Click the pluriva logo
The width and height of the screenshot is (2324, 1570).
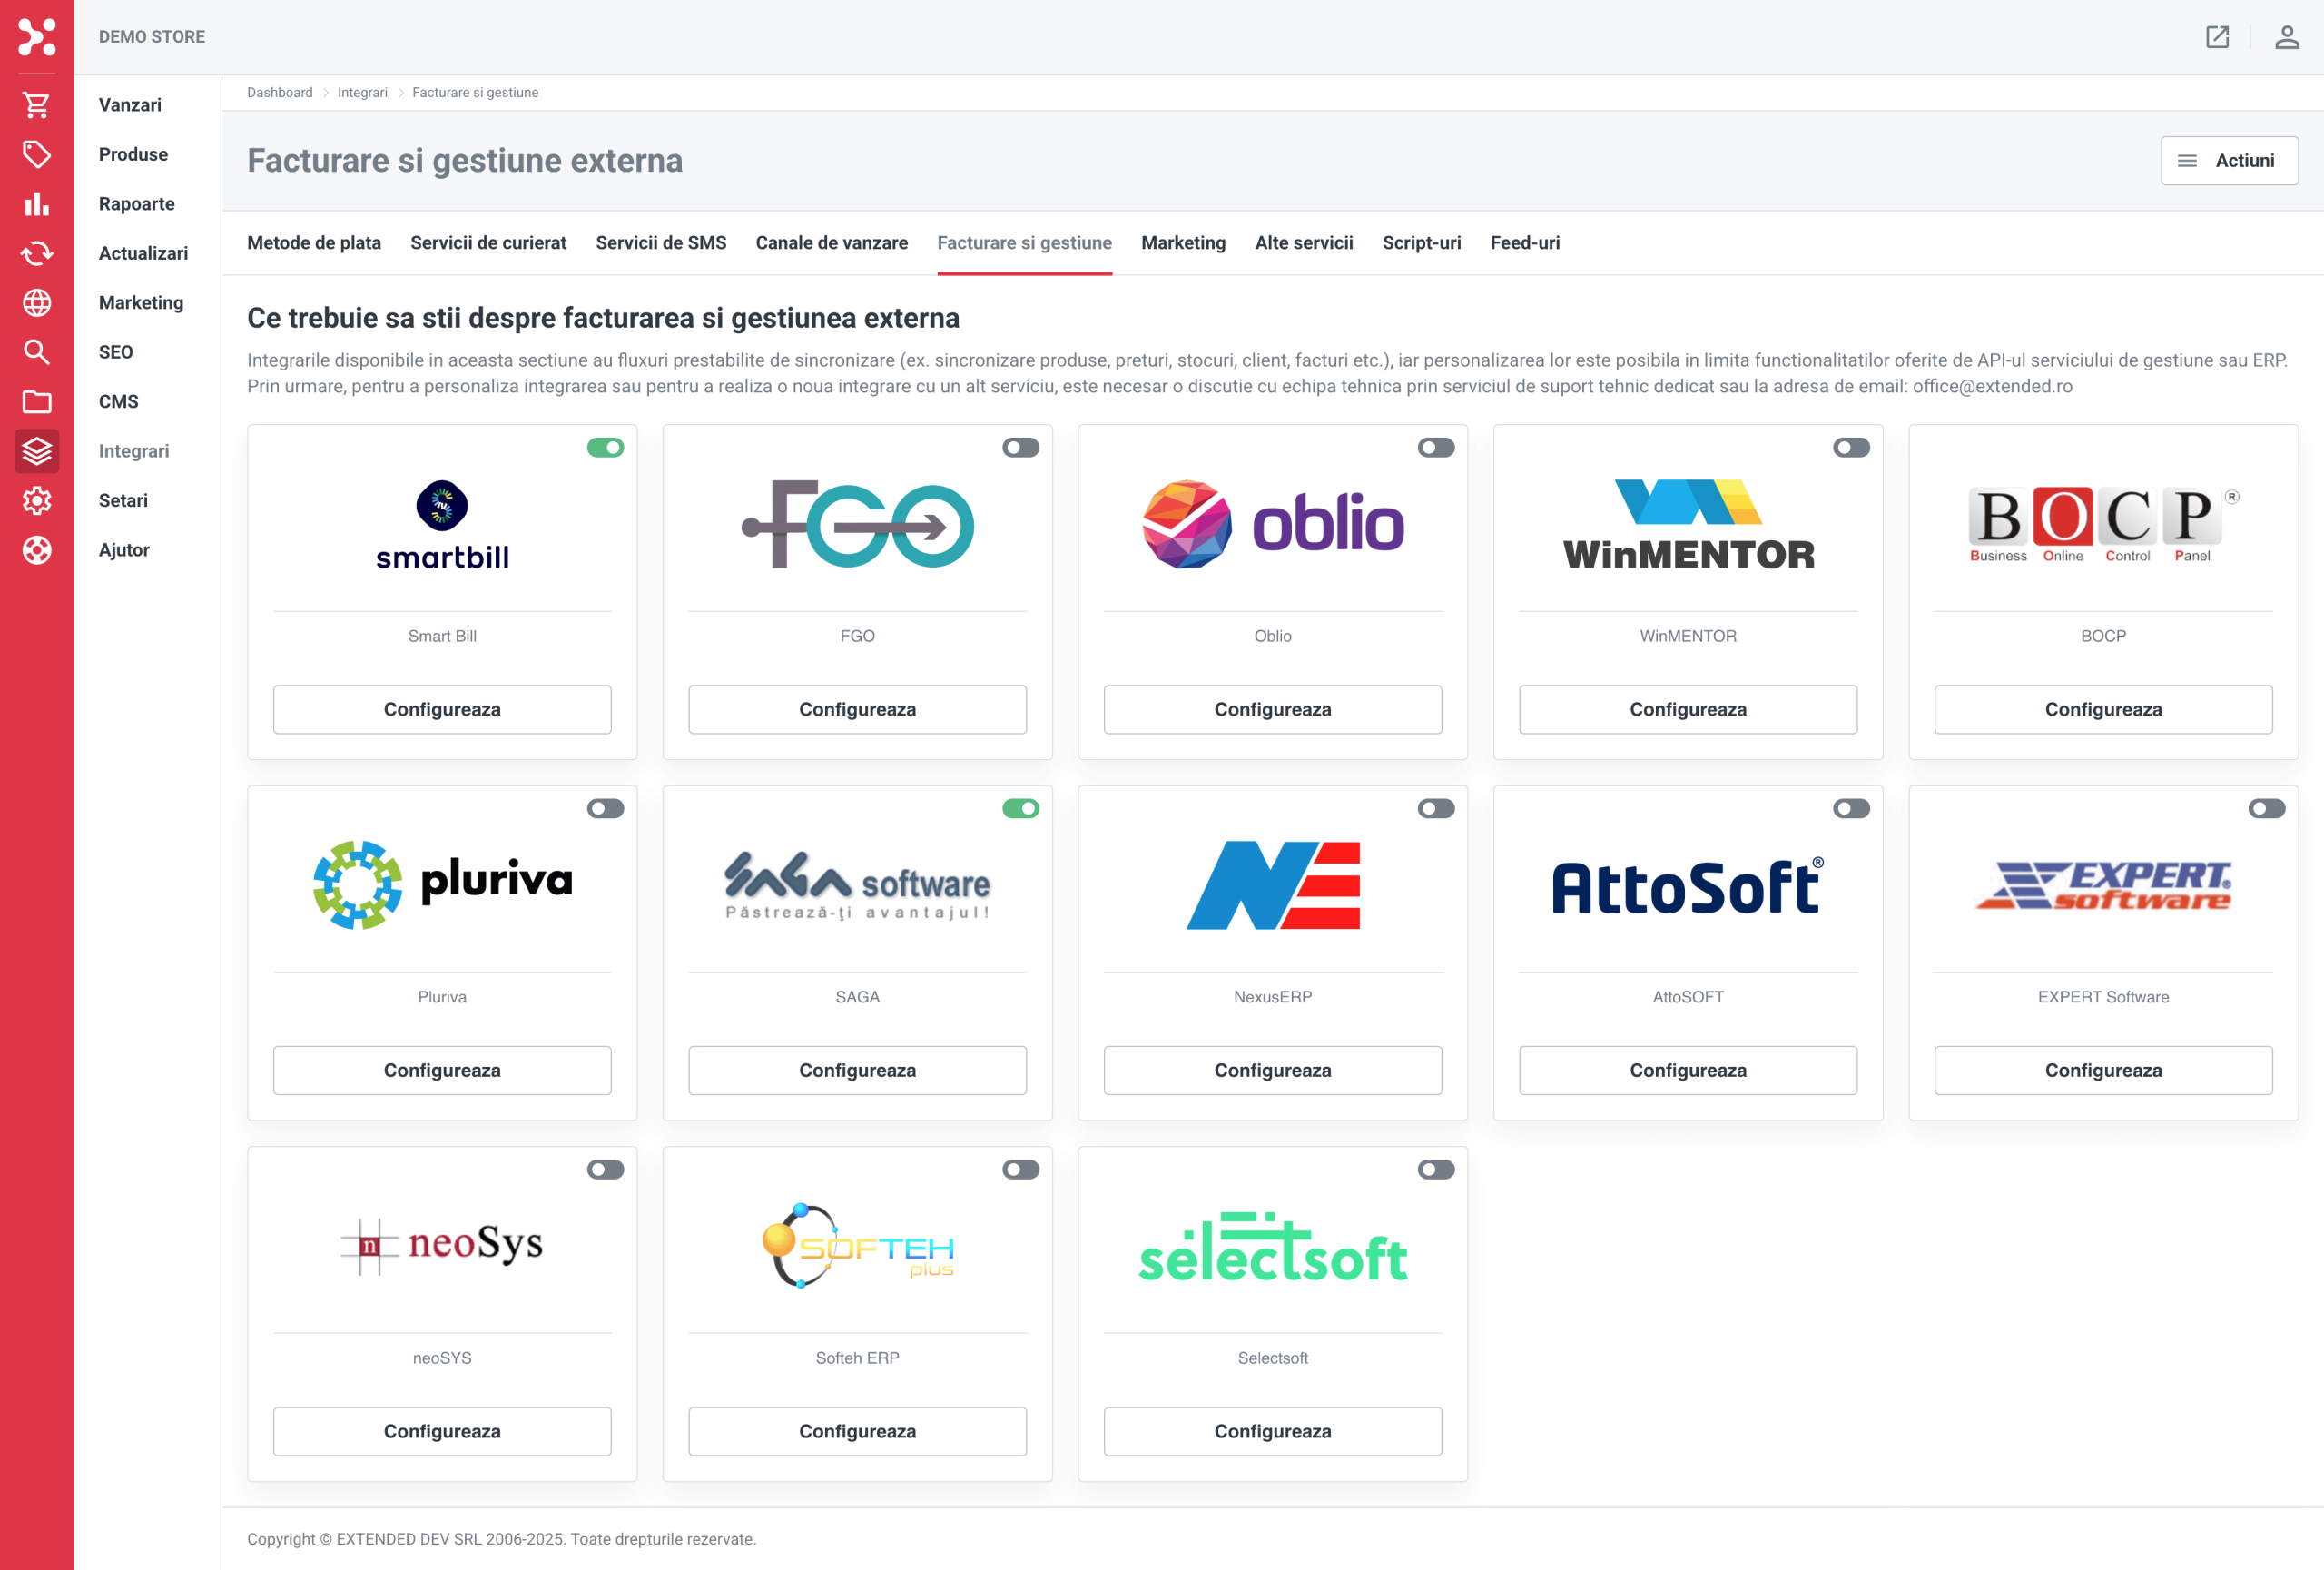(x=442, y=885)
